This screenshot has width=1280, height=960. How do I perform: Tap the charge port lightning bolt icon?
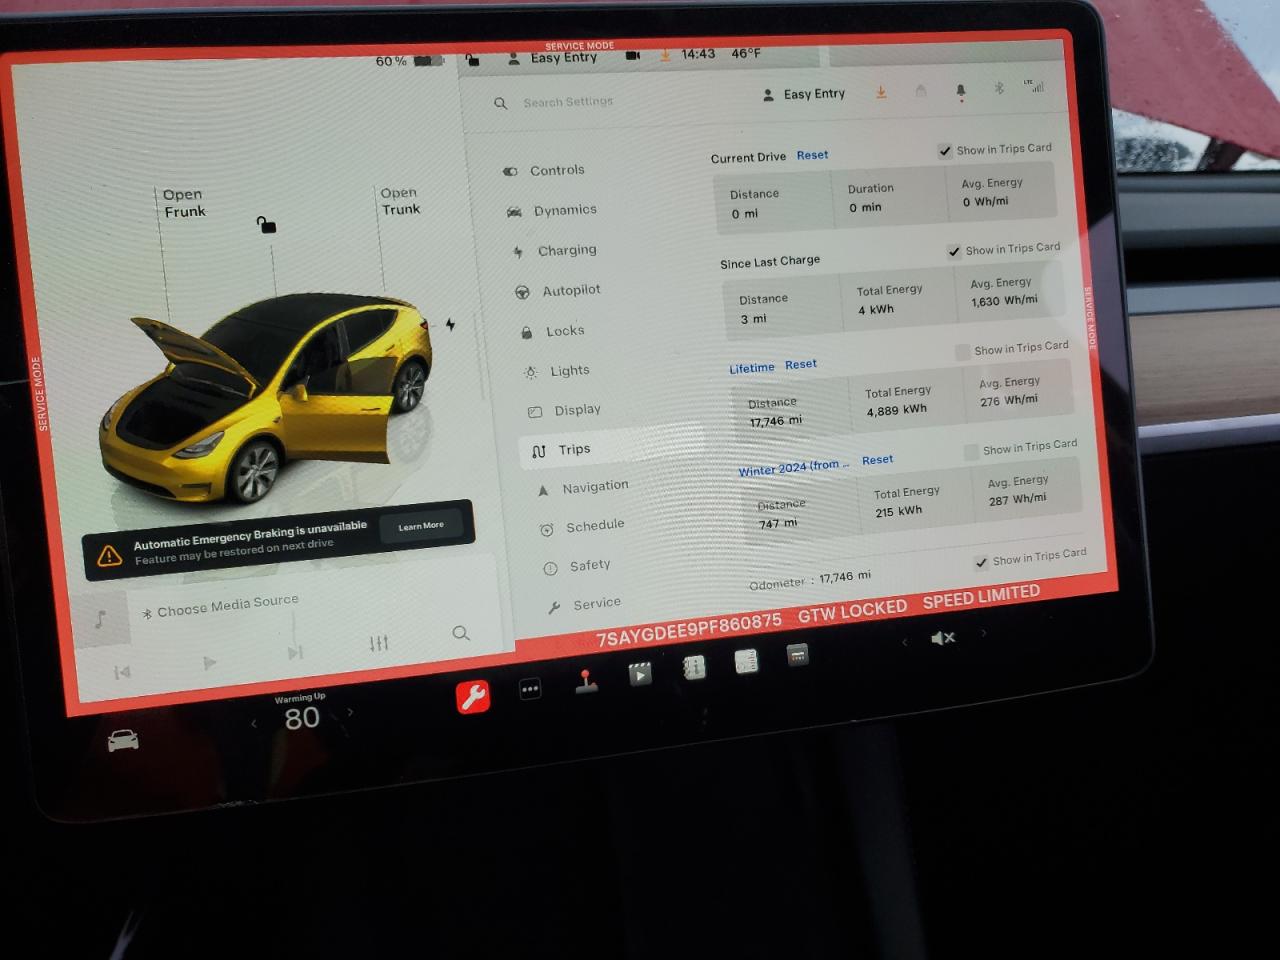click(x=450, y=324)
